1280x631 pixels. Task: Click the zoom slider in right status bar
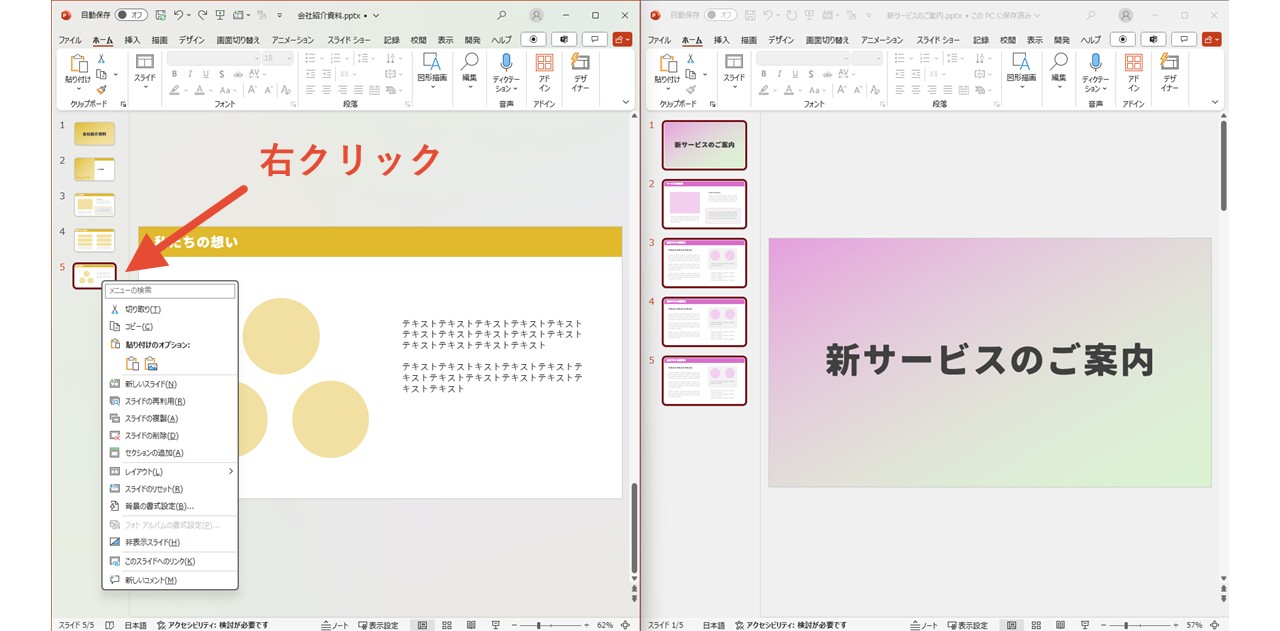(1125, 625)
